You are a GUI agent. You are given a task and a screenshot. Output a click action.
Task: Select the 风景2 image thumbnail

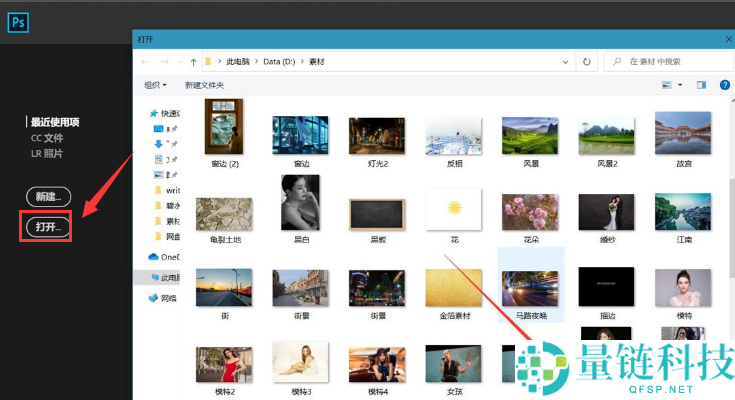(x=607, y=136)
